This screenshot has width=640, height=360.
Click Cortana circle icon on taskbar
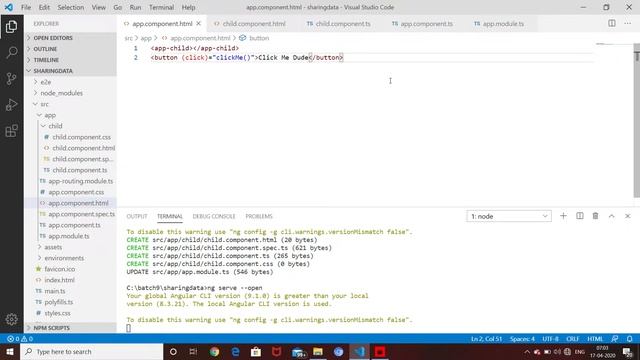pyautogui.click(x=173, y=351)
